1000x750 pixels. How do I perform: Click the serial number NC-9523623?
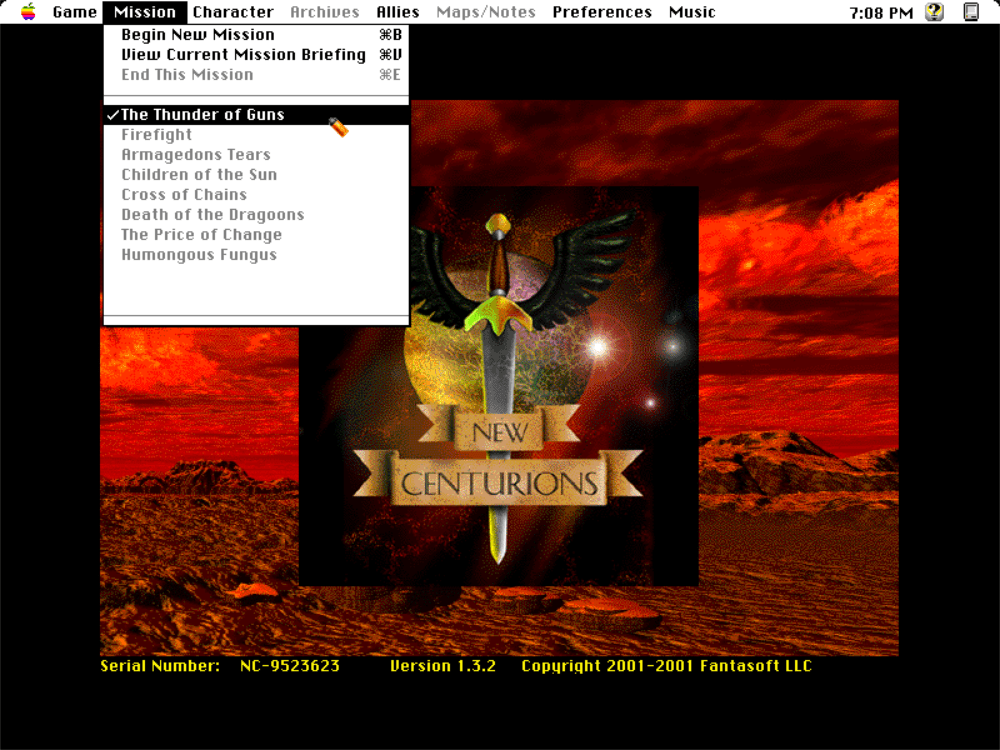290,666
